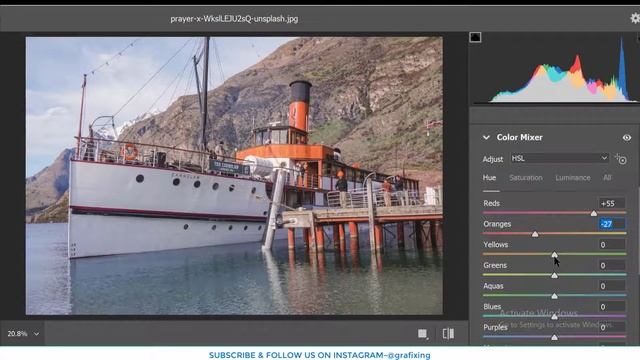Screen dimensions: 640x360
Task: Click the Reds hue slider handle
Action: pyautogui.click(x=594, y=213)
